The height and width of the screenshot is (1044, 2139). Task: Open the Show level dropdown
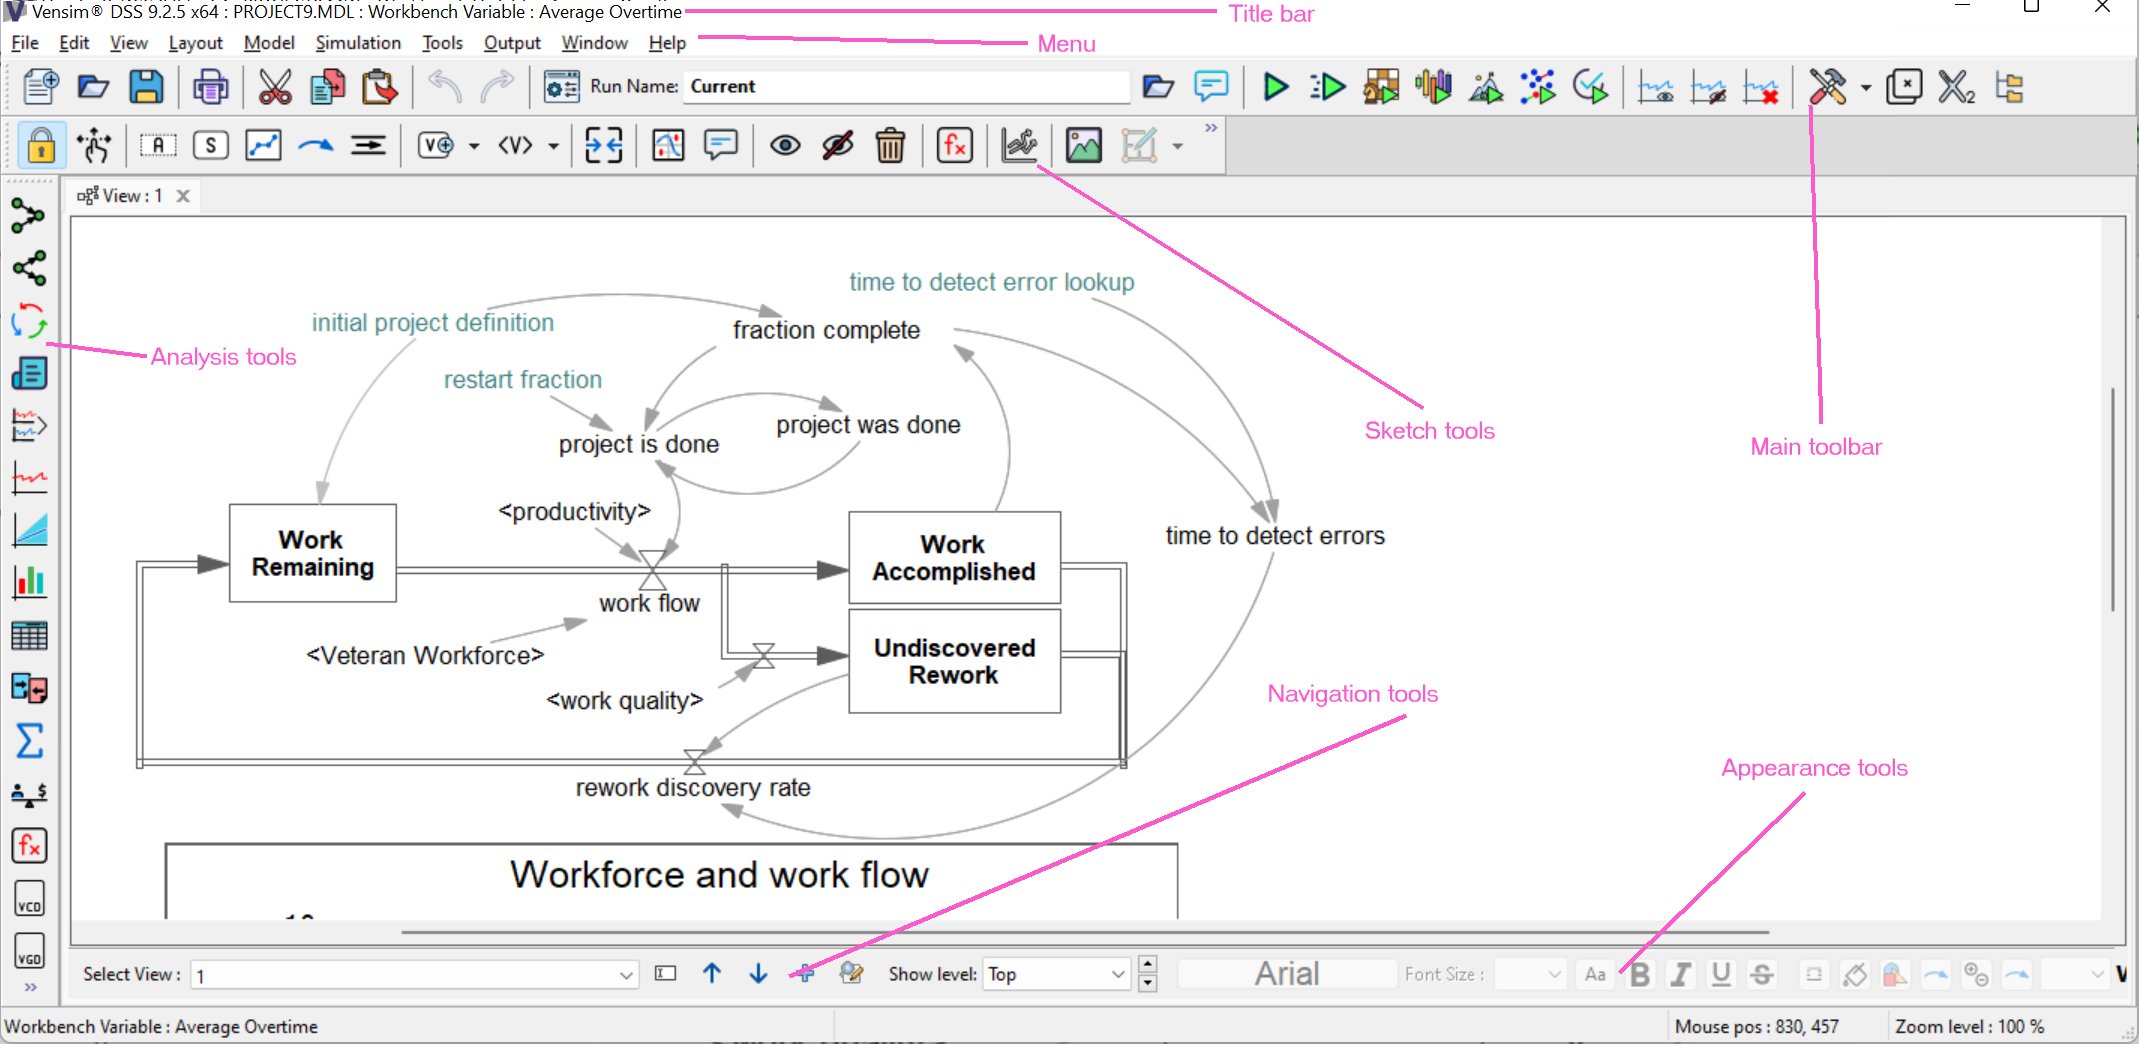pos(1117,975)
